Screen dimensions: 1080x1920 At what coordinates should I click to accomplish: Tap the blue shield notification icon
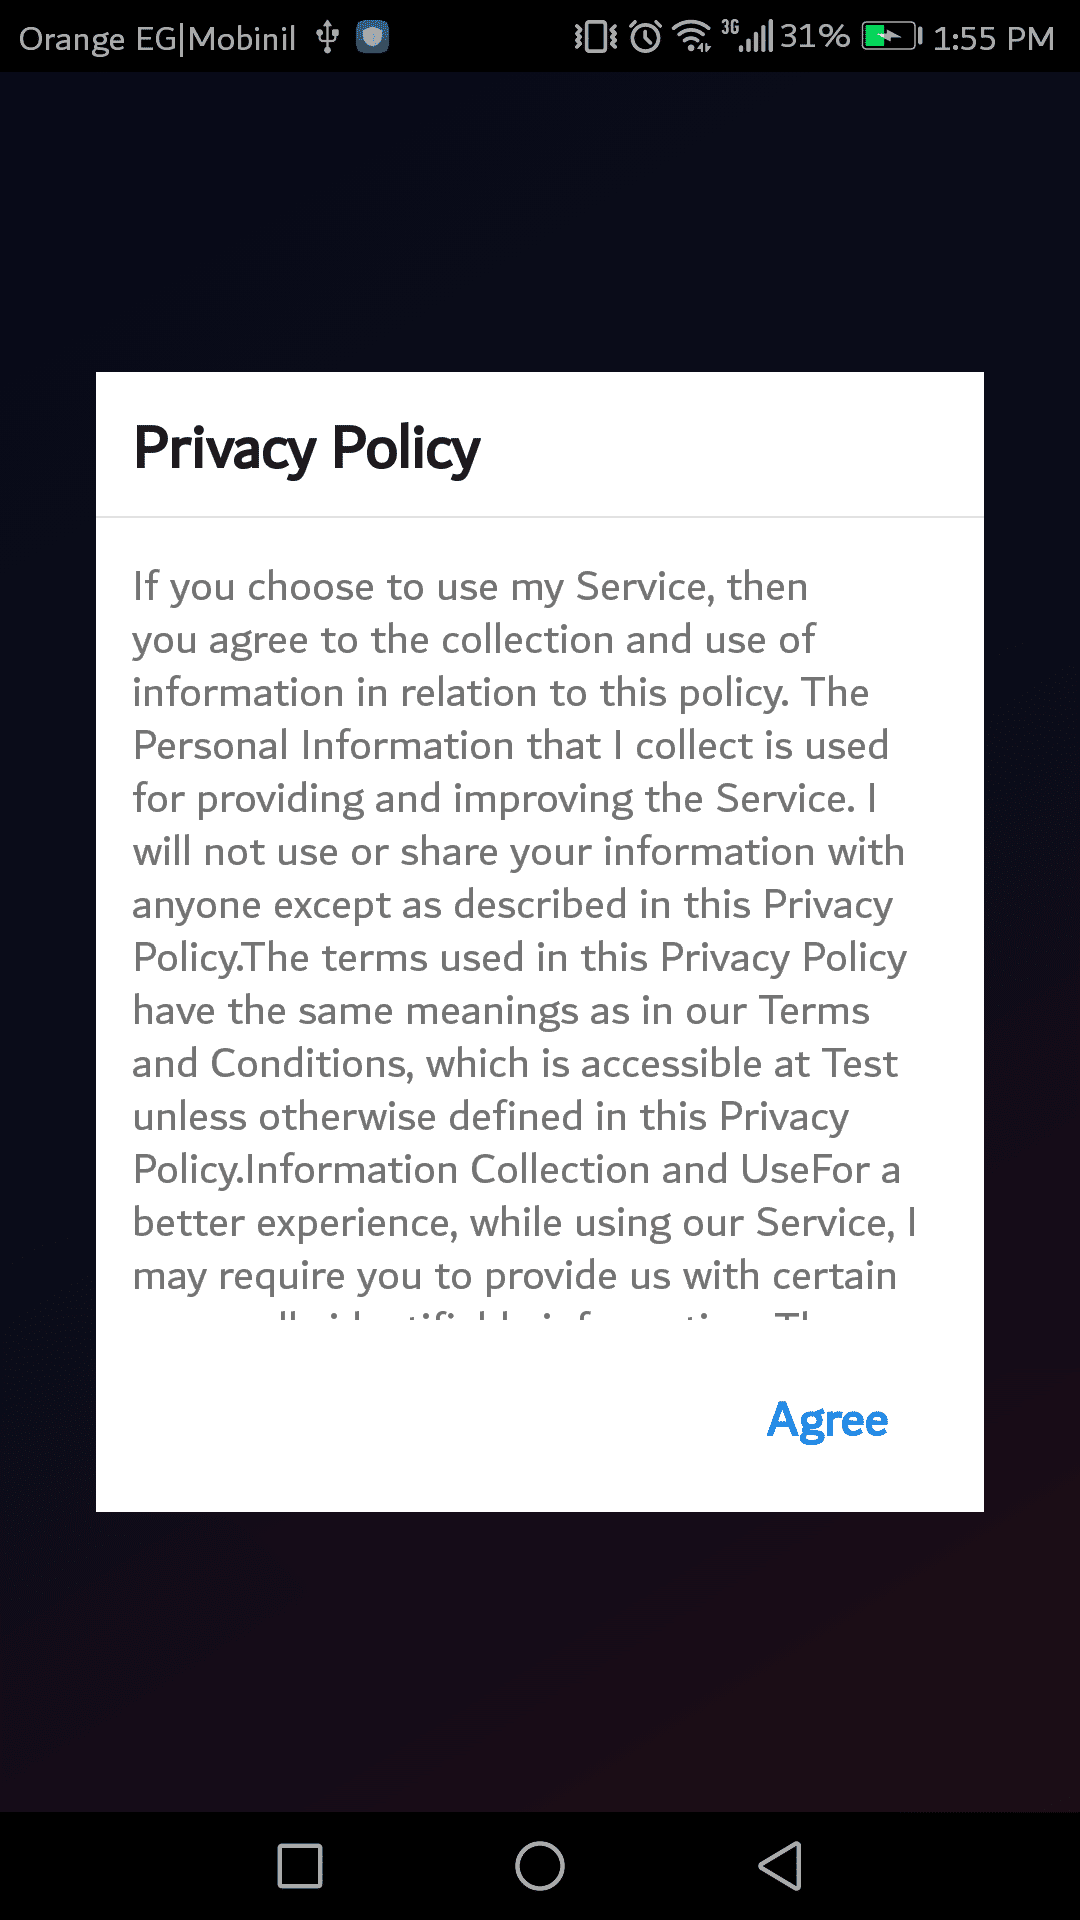(373, 38)
